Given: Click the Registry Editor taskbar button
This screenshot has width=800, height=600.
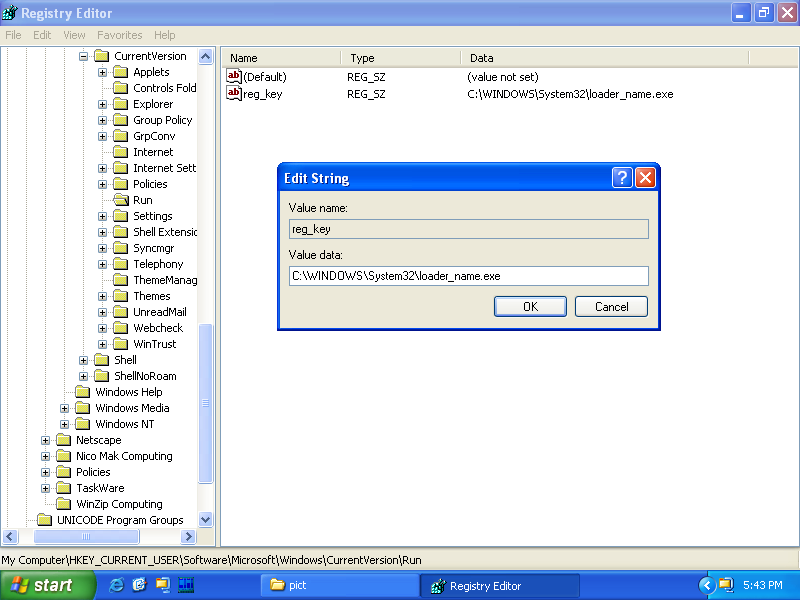Looking at the screenshot, I should point(500,586).
